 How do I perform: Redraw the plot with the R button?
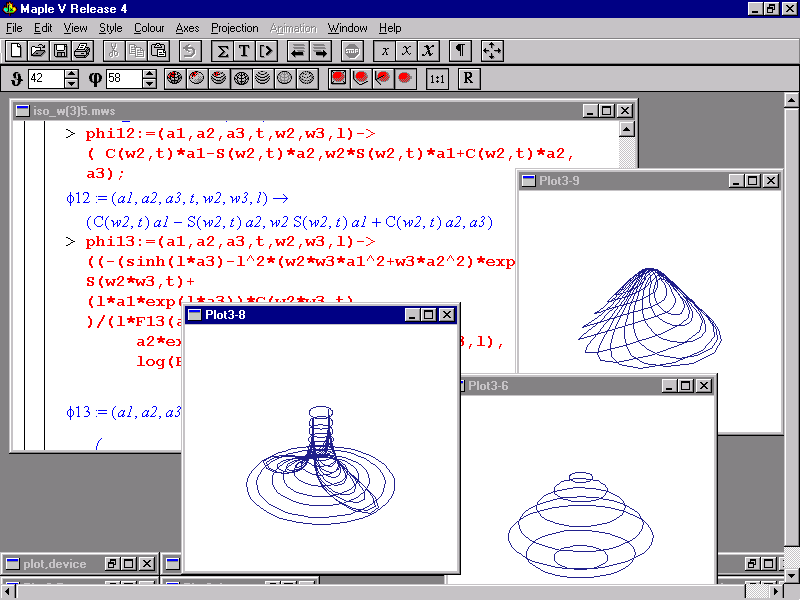point(468,79)
